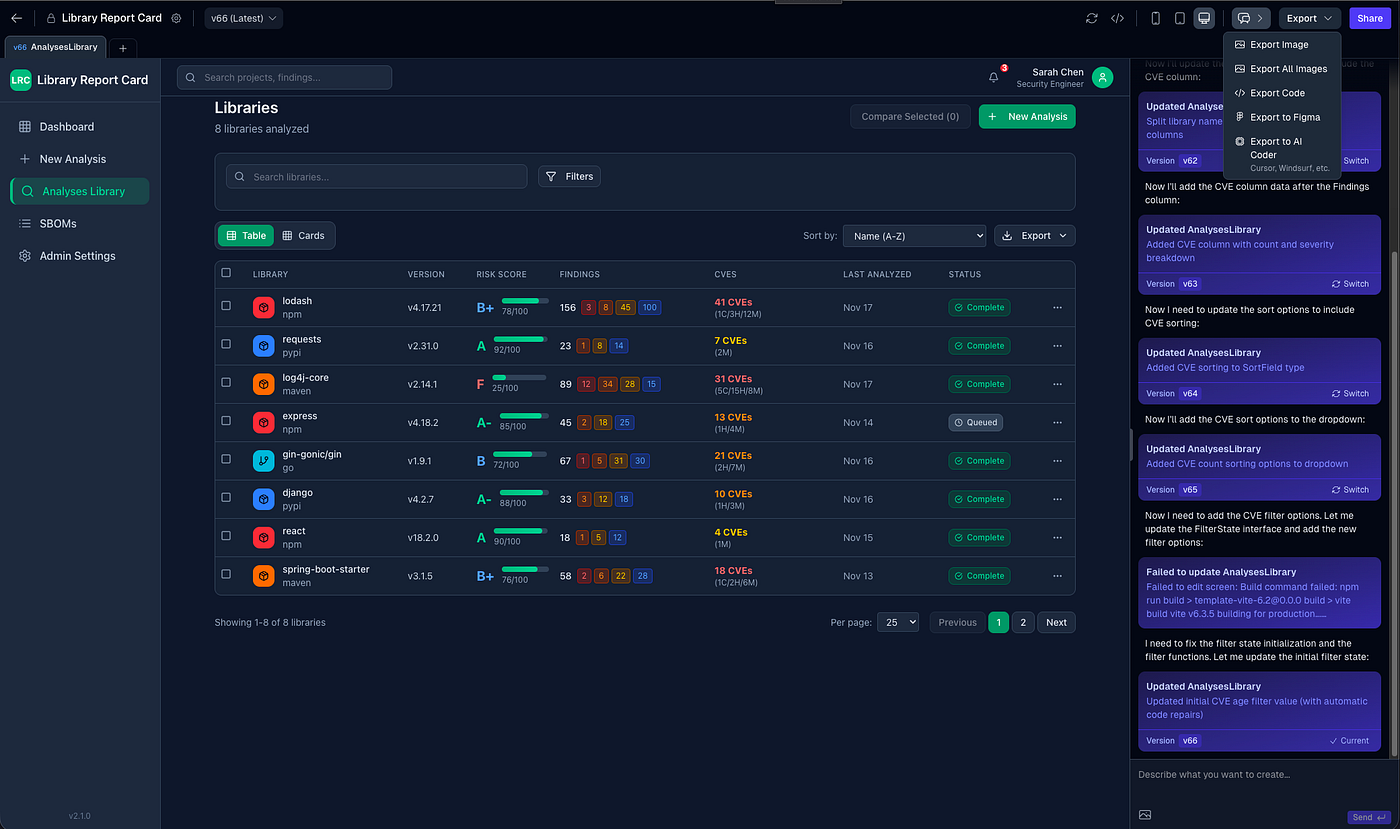Click the Share button
The image size is (1400, 829).
pos(1369,18)
